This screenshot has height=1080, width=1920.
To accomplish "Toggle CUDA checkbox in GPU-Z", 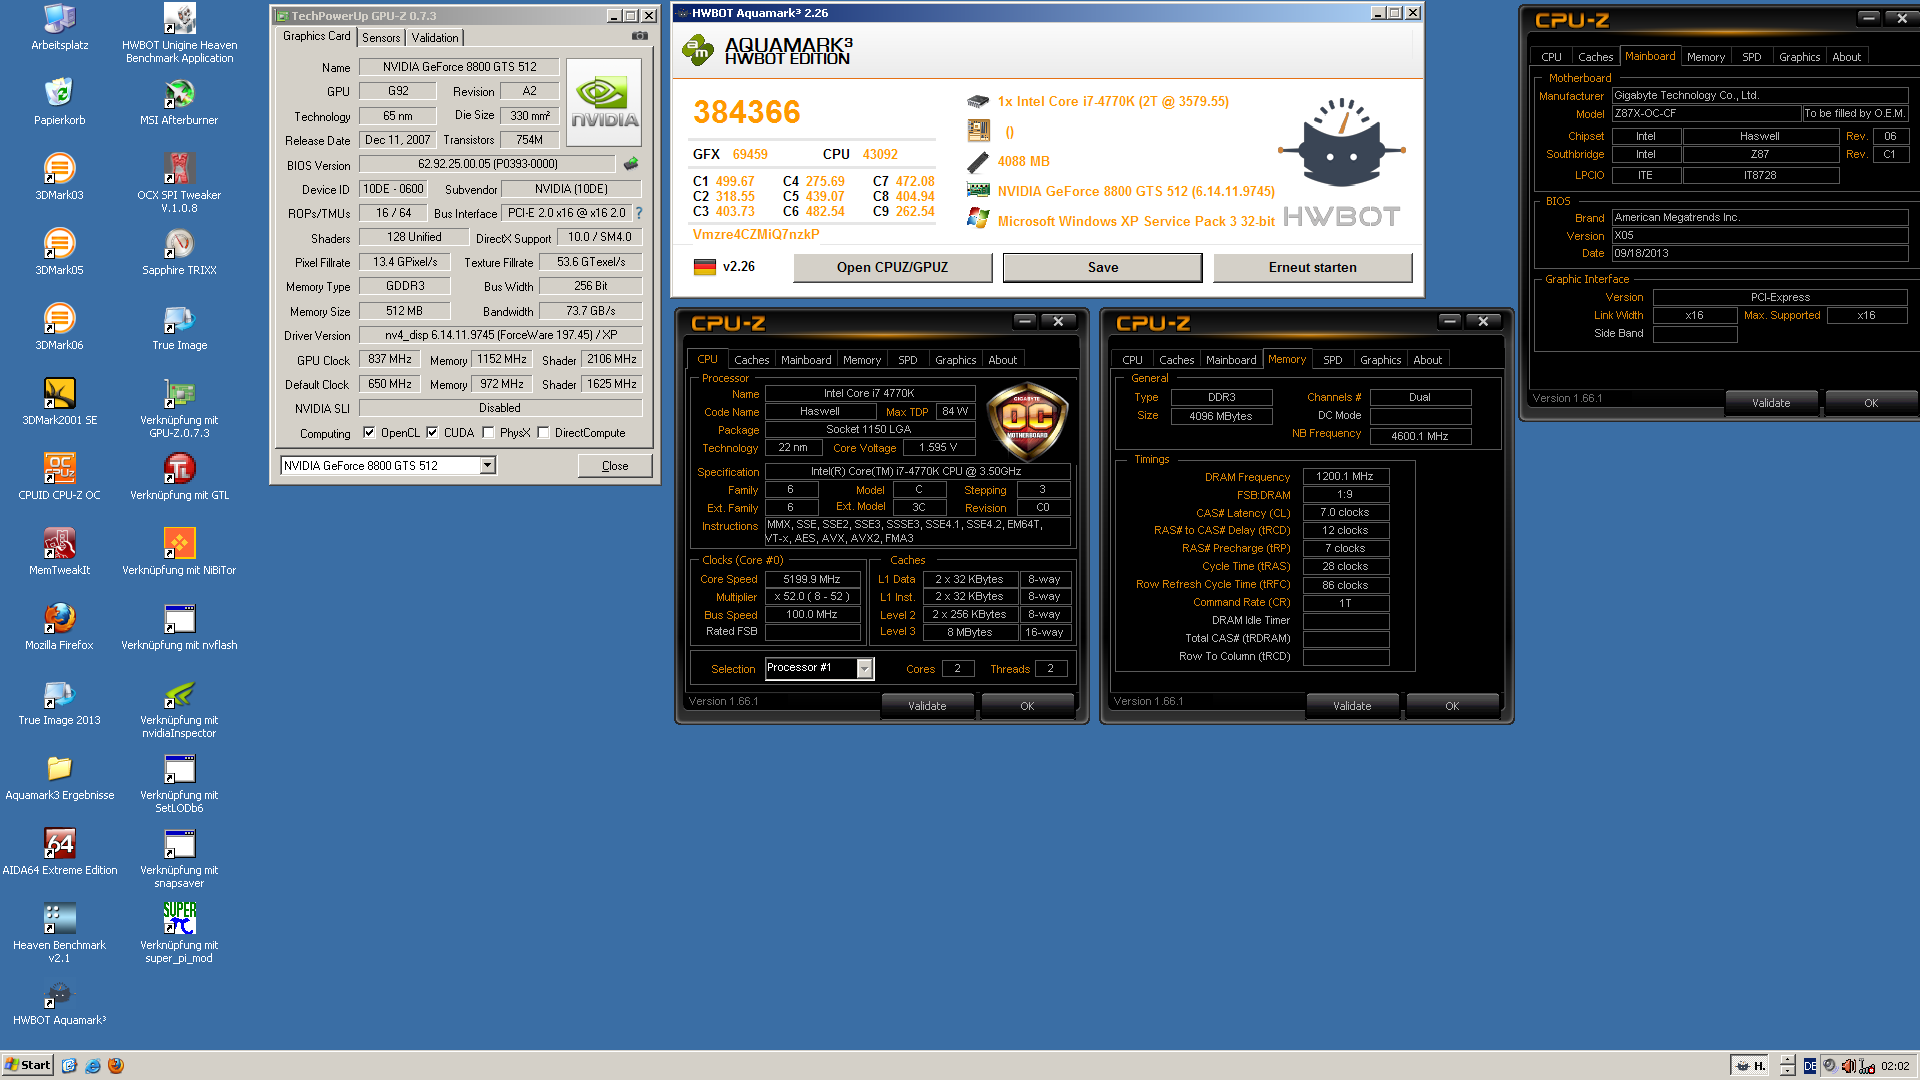I will 432,433.
